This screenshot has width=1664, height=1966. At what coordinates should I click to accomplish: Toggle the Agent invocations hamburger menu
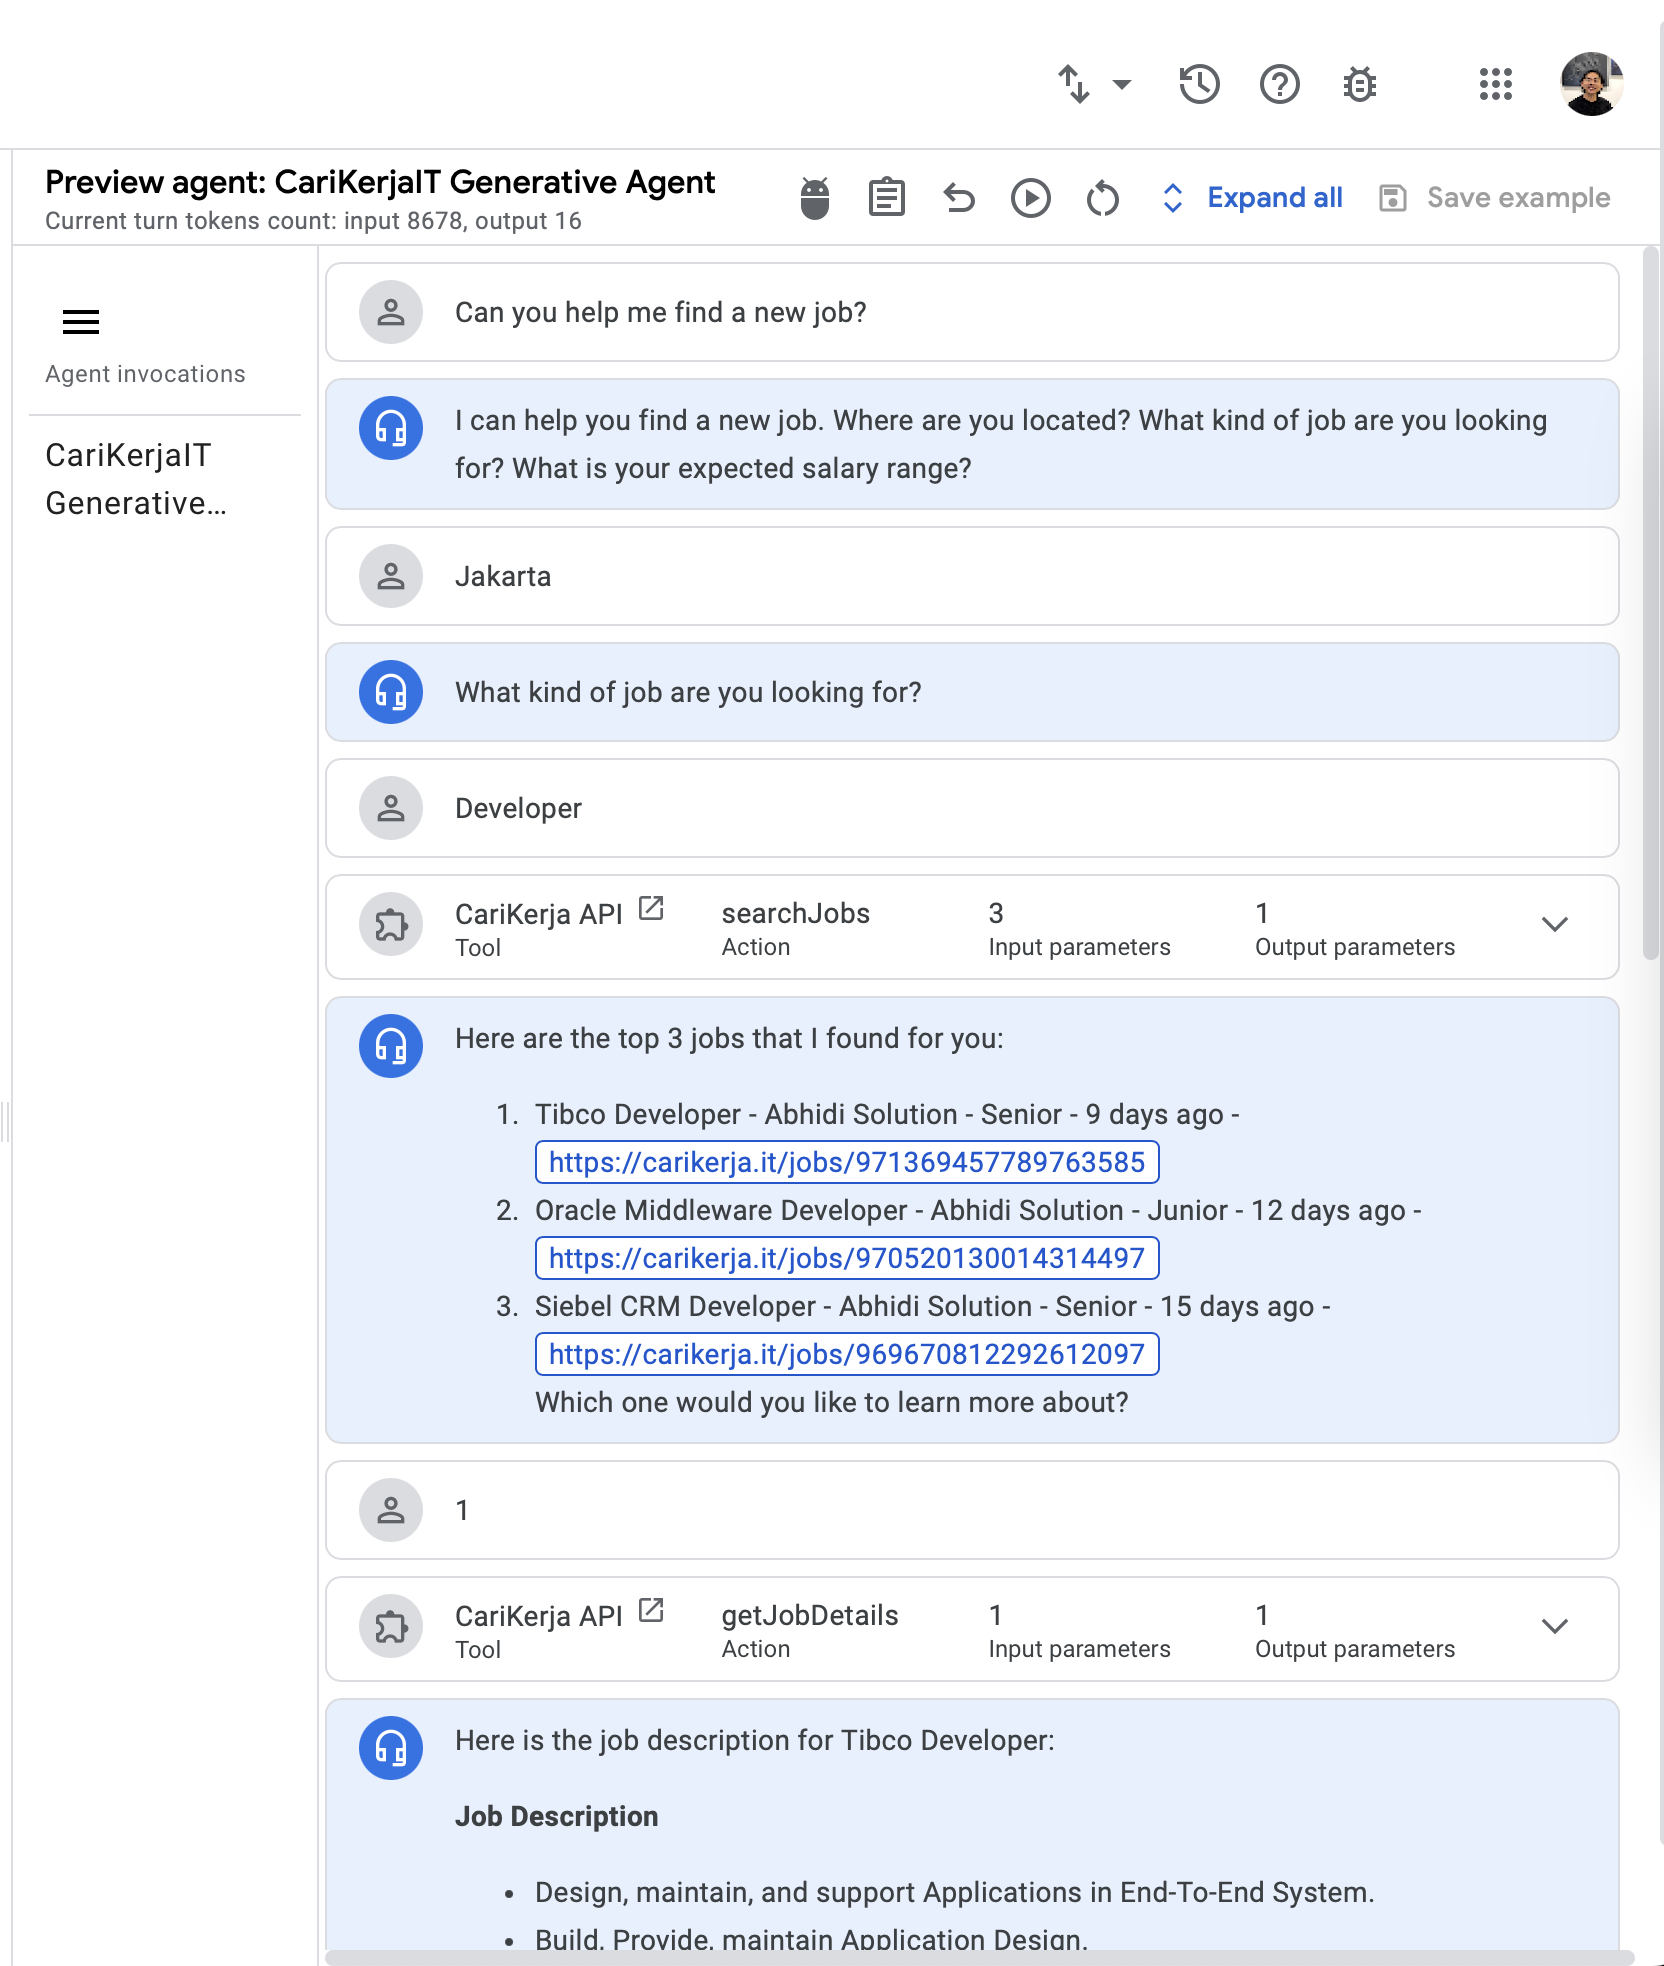[81, 322]
